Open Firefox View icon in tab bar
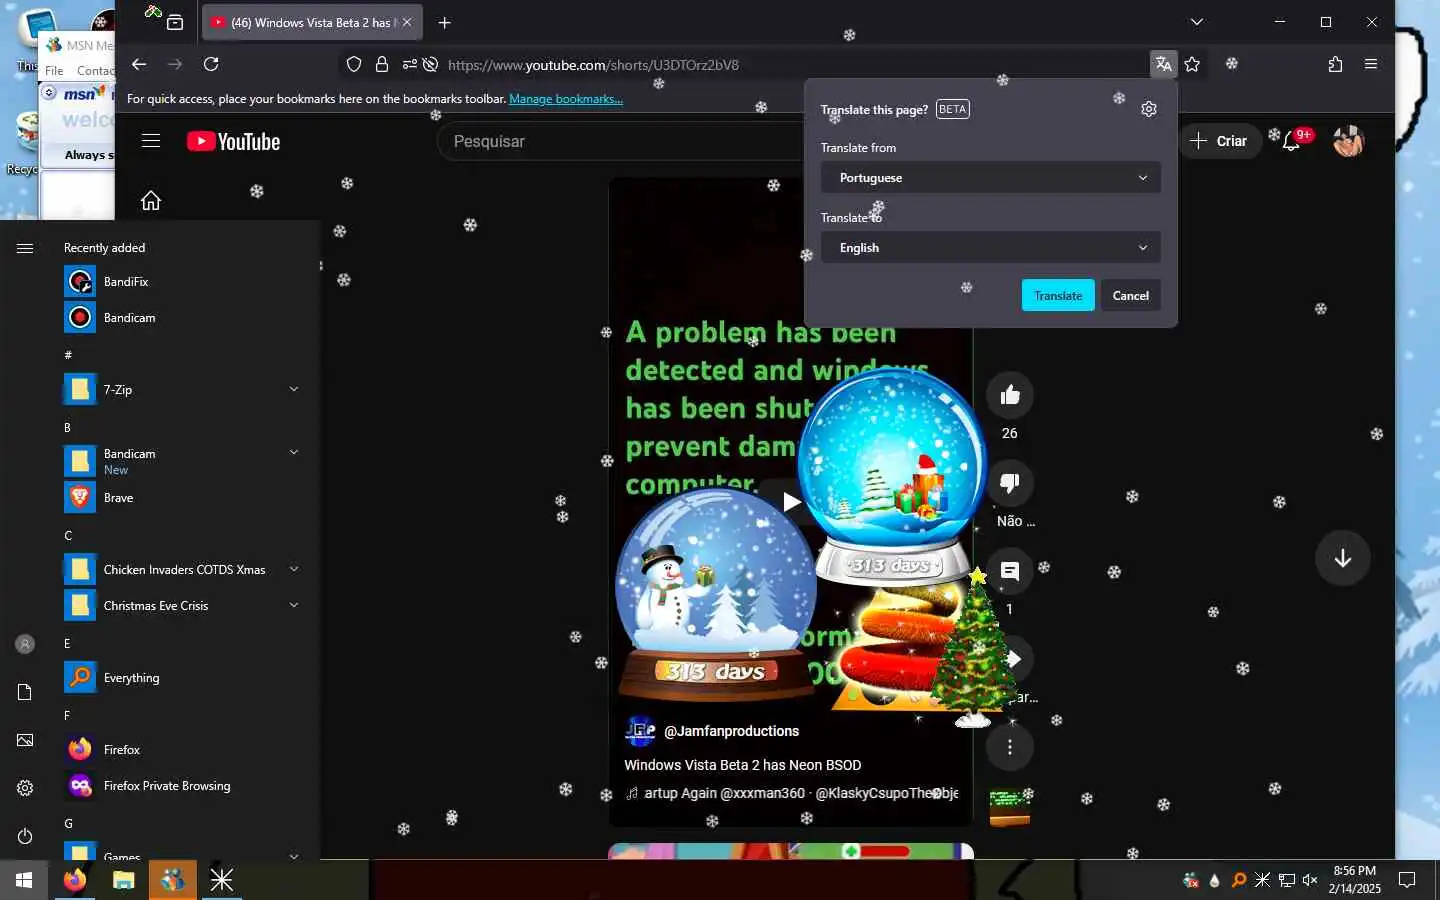 pos(175,22)
